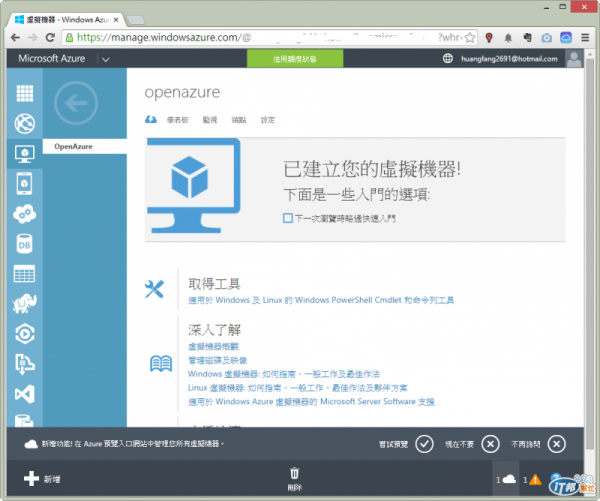Open the Linux virtual machines how-to link
600x501 pixels.
point(297,388)
